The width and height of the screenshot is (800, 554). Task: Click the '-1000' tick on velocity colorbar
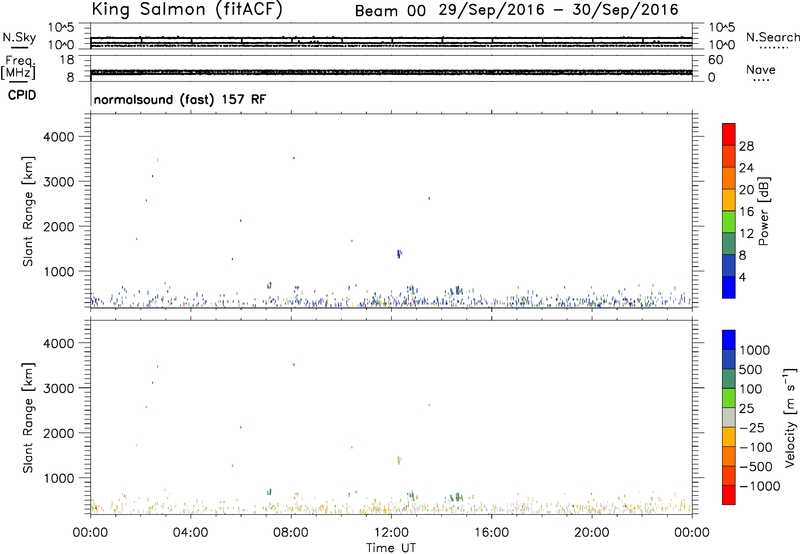point(759,486)
